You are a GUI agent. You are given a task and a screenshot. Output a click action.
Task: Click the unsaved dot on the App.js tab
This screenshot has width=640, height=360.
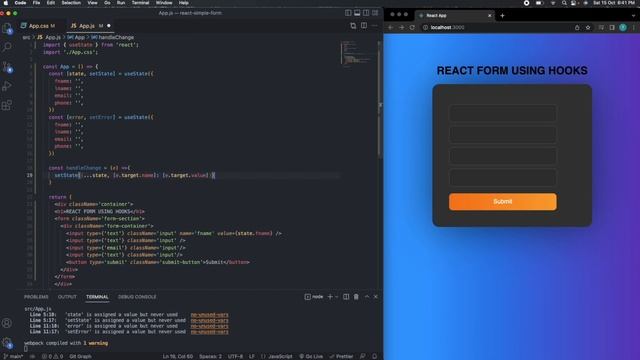click(x=109, y=26)
